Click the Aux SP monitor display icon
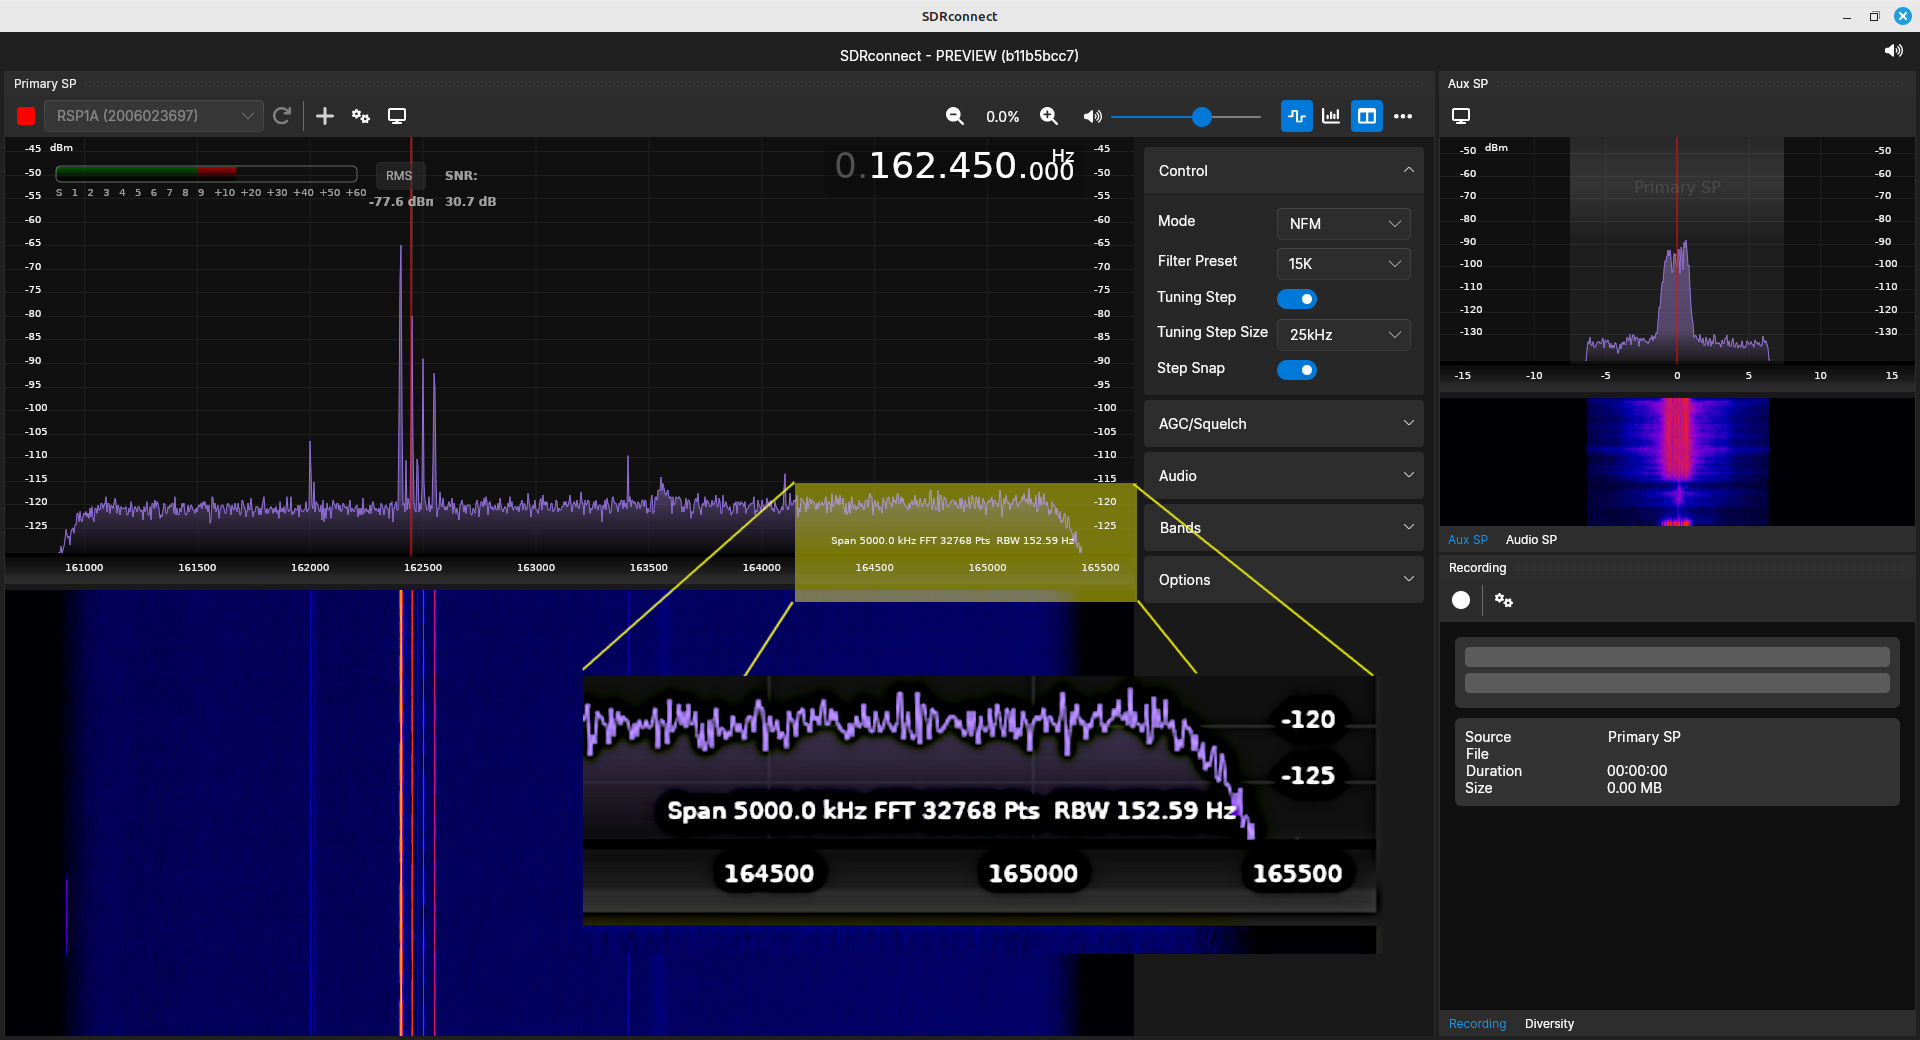1920x1040 pixels. pos(1461,116)
